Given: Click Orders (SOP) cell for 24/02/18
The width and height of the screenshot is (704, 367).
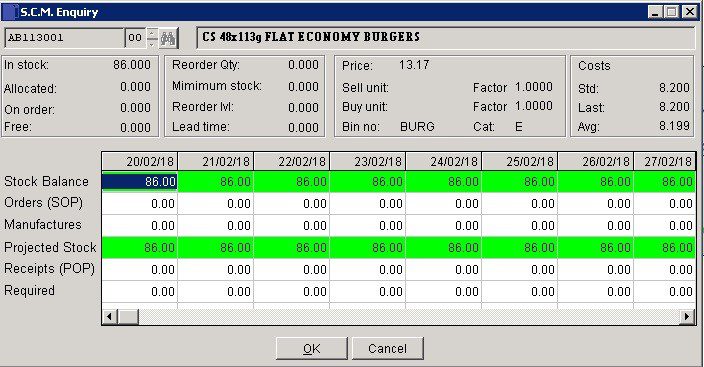Looking at the screenshot, I should coord(444,203).
